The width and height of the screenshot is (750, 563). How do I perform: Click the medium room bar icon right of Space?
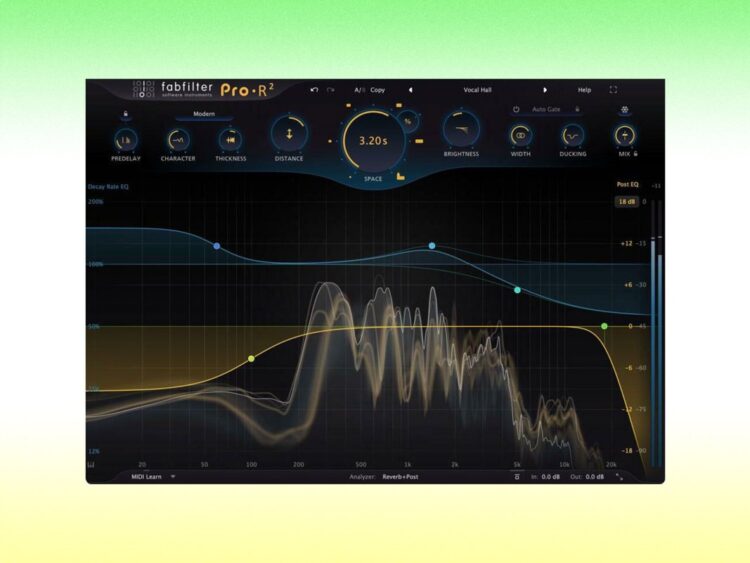[419, 142]
